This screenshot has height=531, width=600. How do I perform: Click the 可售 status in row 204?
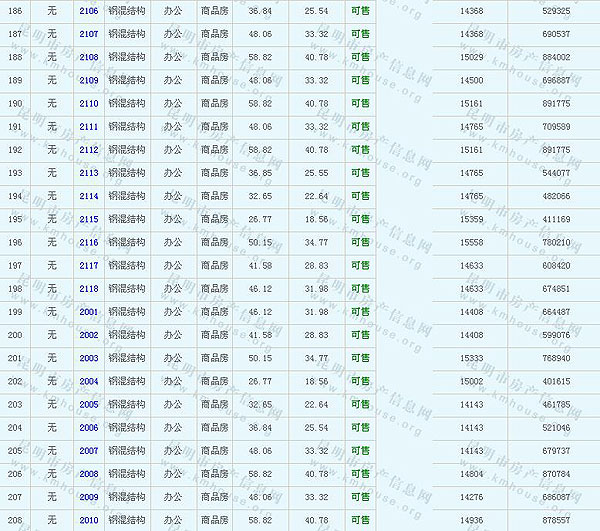click(x=360, y=428)
